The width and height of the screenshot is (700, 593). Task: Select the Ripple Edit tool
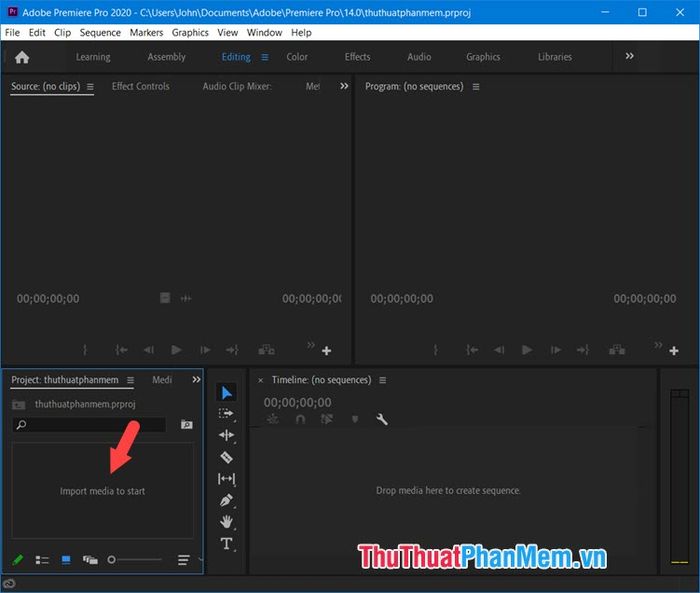pos(226,435)
